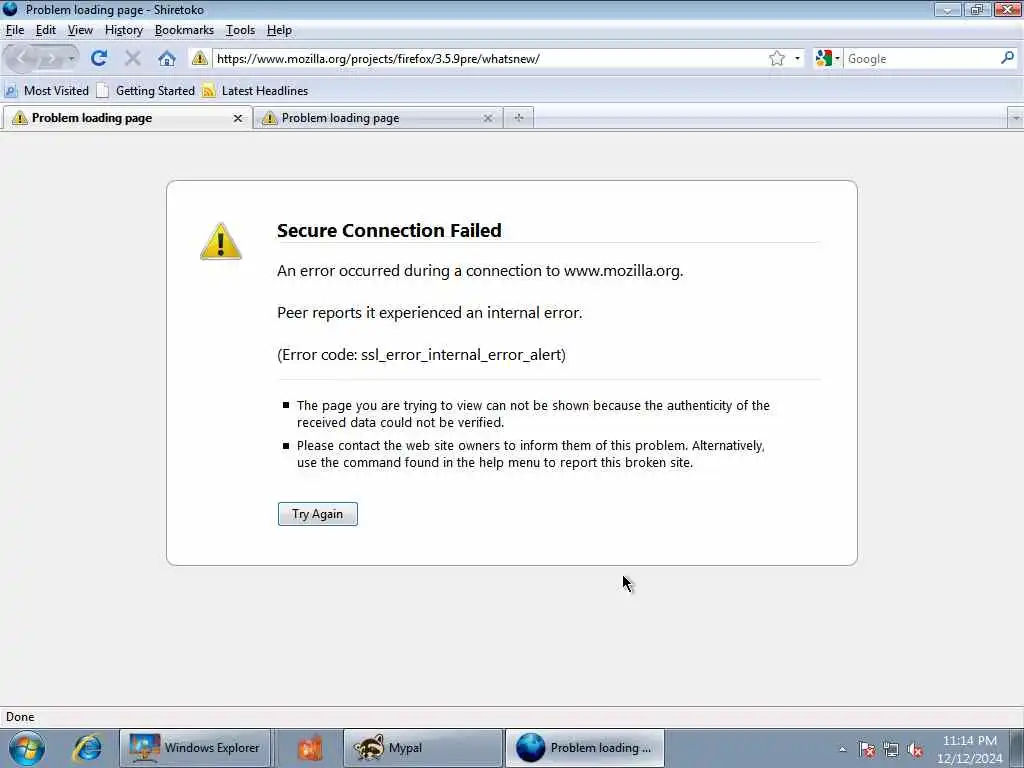Click the Stop loading icon

click(133, 58)
